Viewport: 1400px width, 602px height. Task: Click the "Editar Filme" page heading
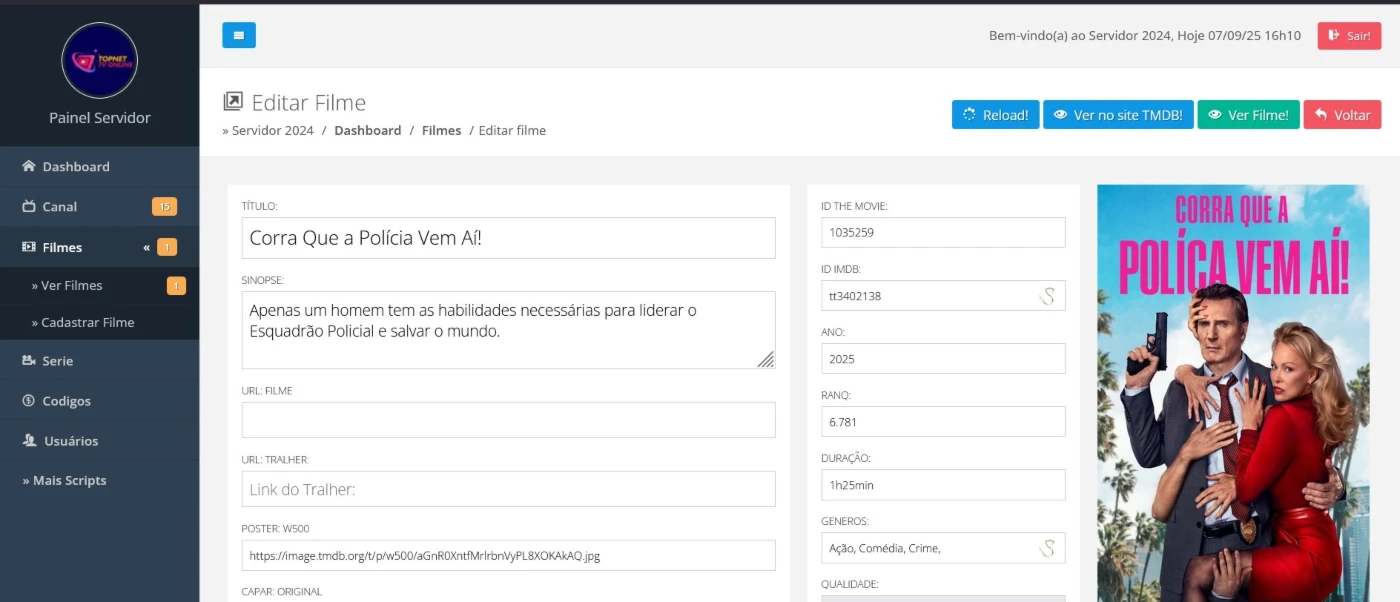(x=309, y=102)
